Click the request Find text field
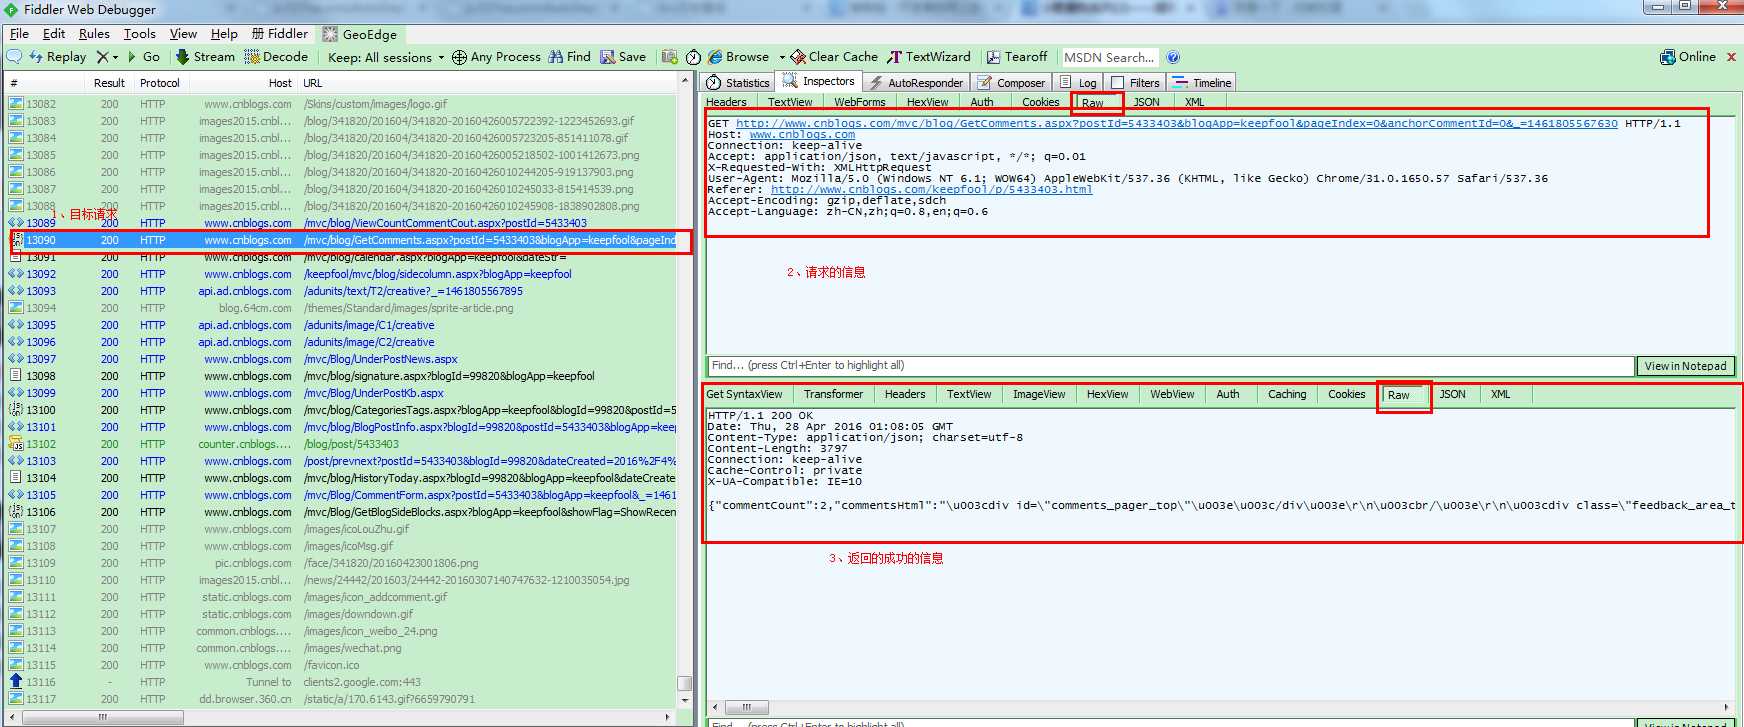The image size is (1744, 727). [1171, 365]
